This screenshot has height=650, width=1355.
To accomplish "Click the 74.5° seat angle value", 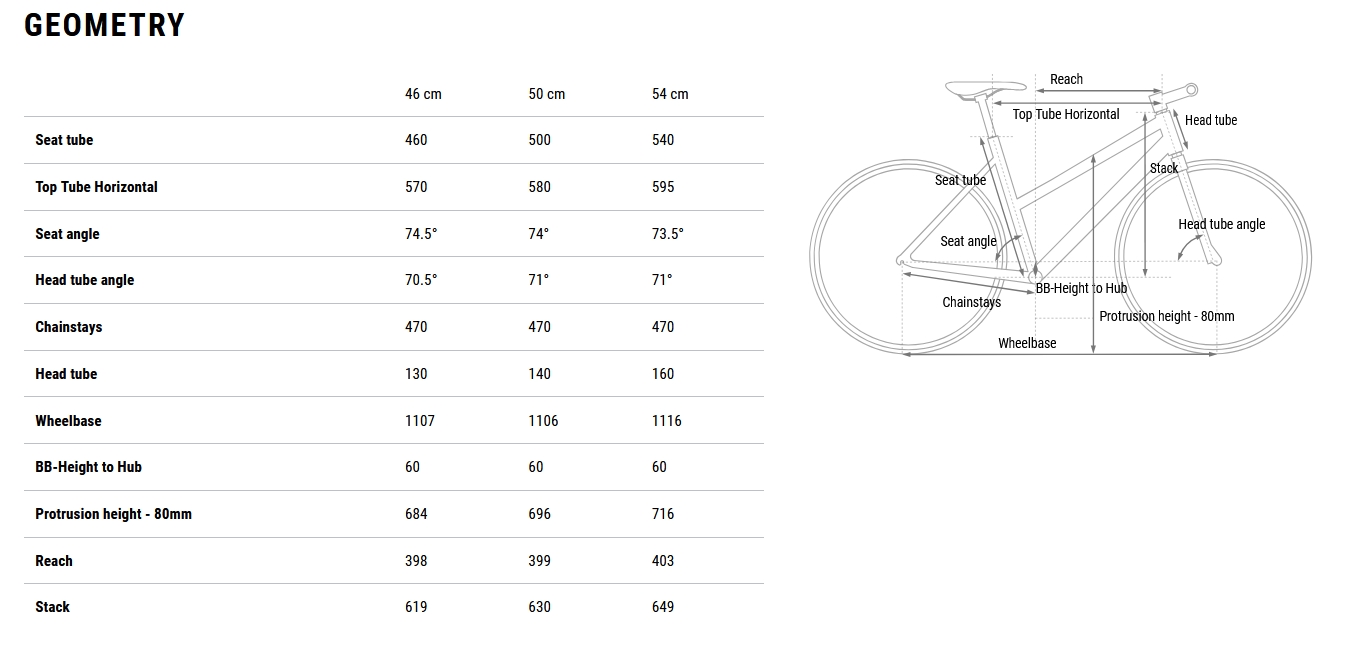I will 421,234.
